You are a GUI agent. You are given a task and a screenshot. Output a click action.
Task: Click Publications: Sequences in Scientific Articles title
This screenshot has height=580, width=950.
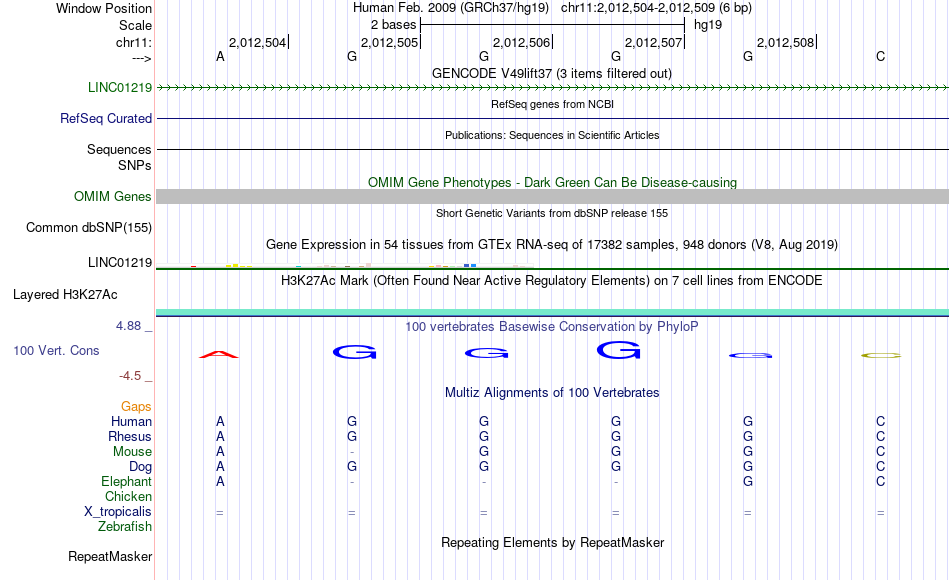[x=552, y=135]
